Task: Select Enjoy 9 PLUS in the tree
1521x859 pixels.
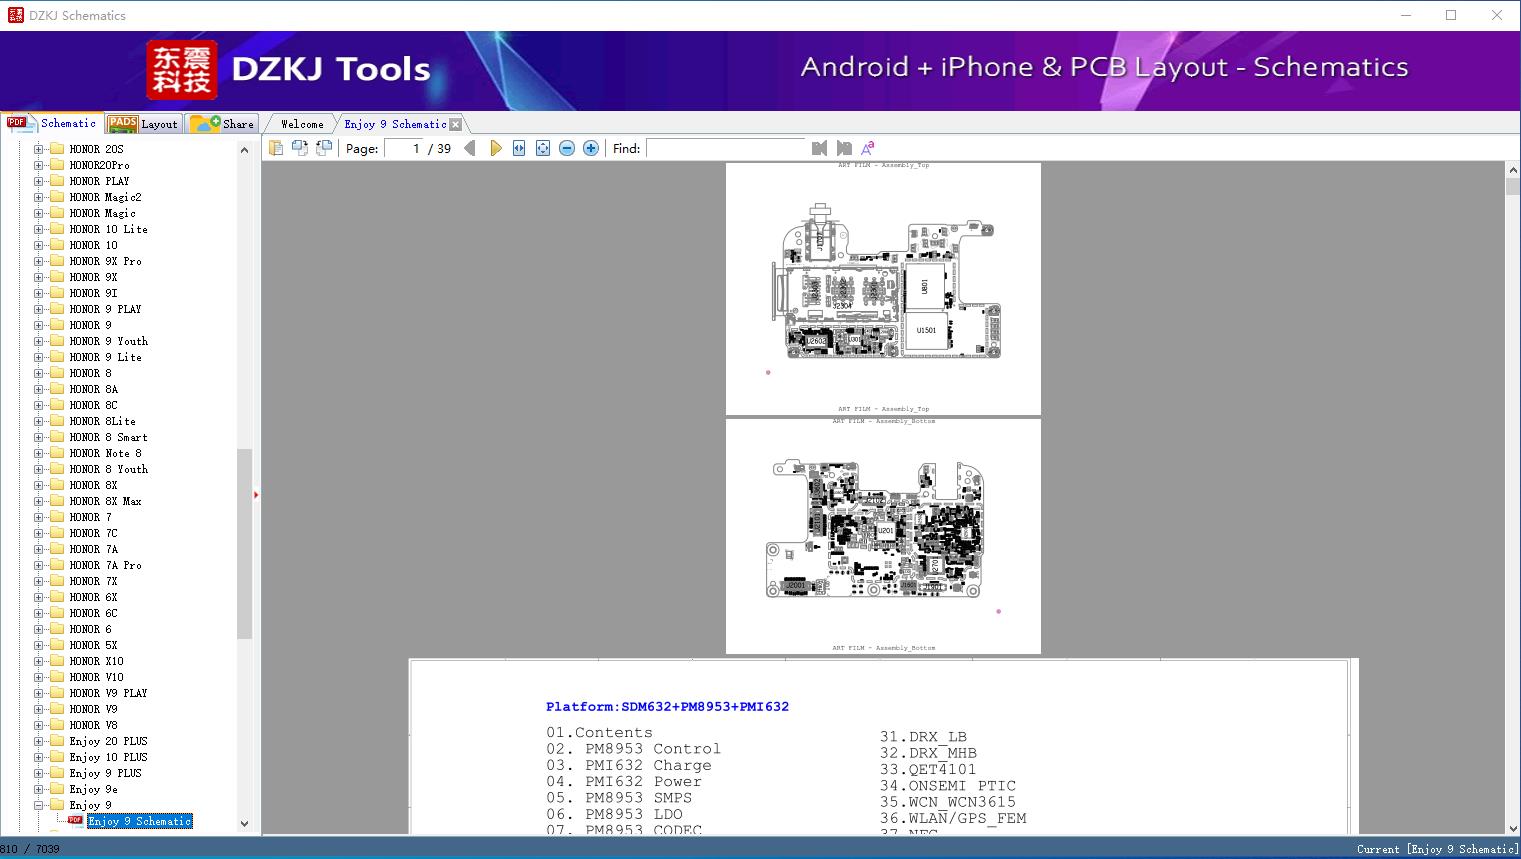Action: pos(105,773)
